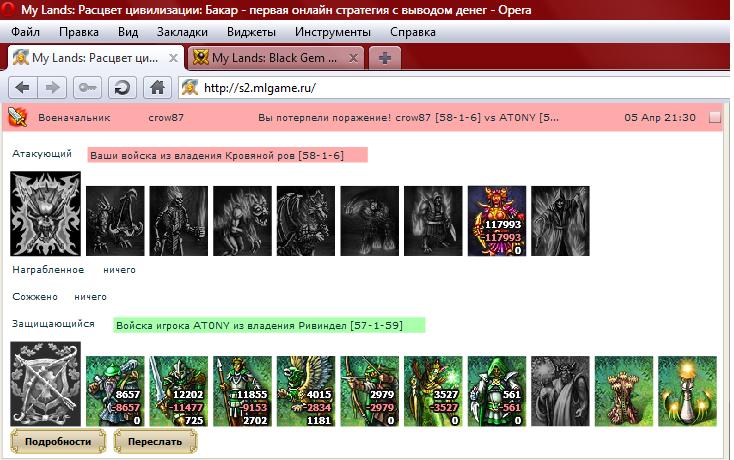The image size is (734, 460).
Task: Click the first greyed attacker unit with claws
Action: point(115,221)
